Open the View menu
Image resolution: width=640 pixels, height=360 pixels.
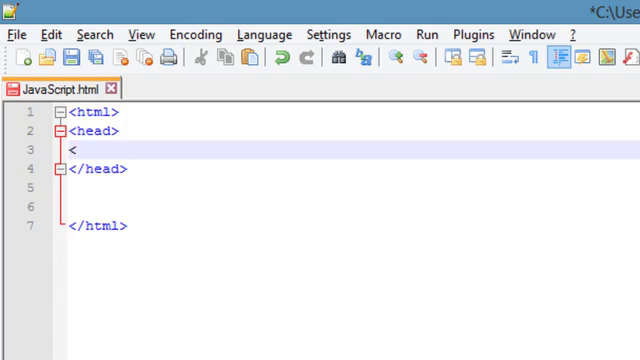(142, 35)
